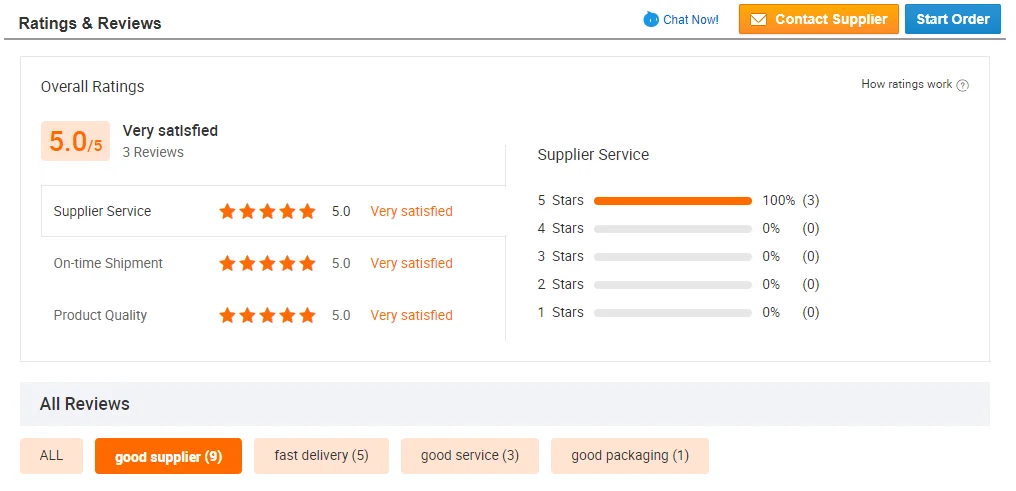This screenshot has height=491, width=1016.
Task: Show ALL reviews filter
Action: point(51,455)
